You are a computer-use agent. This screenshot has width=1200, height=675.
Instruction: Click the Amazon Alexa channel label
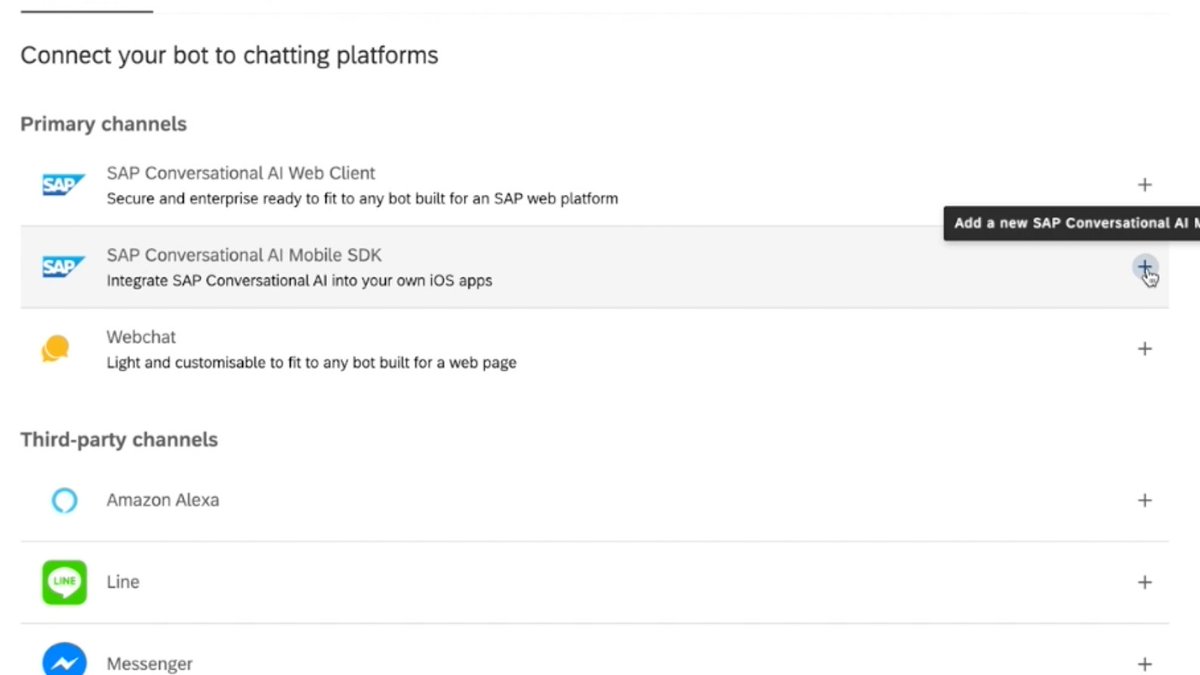(162, 500)
